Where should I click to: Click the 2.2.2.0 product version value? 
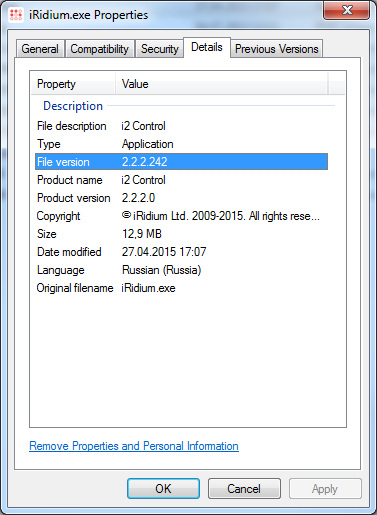[138, 198]
